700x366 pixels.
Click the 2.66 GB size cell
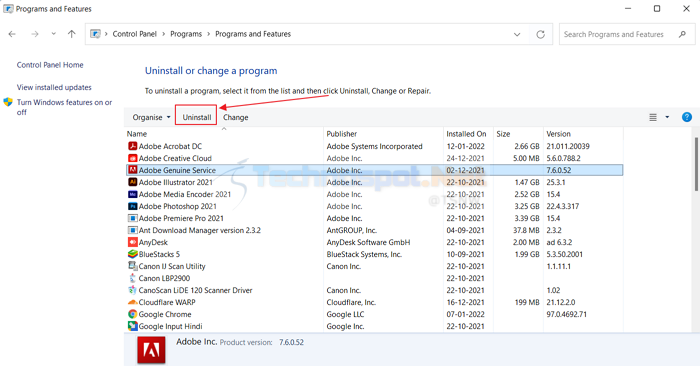click(527, 146)
